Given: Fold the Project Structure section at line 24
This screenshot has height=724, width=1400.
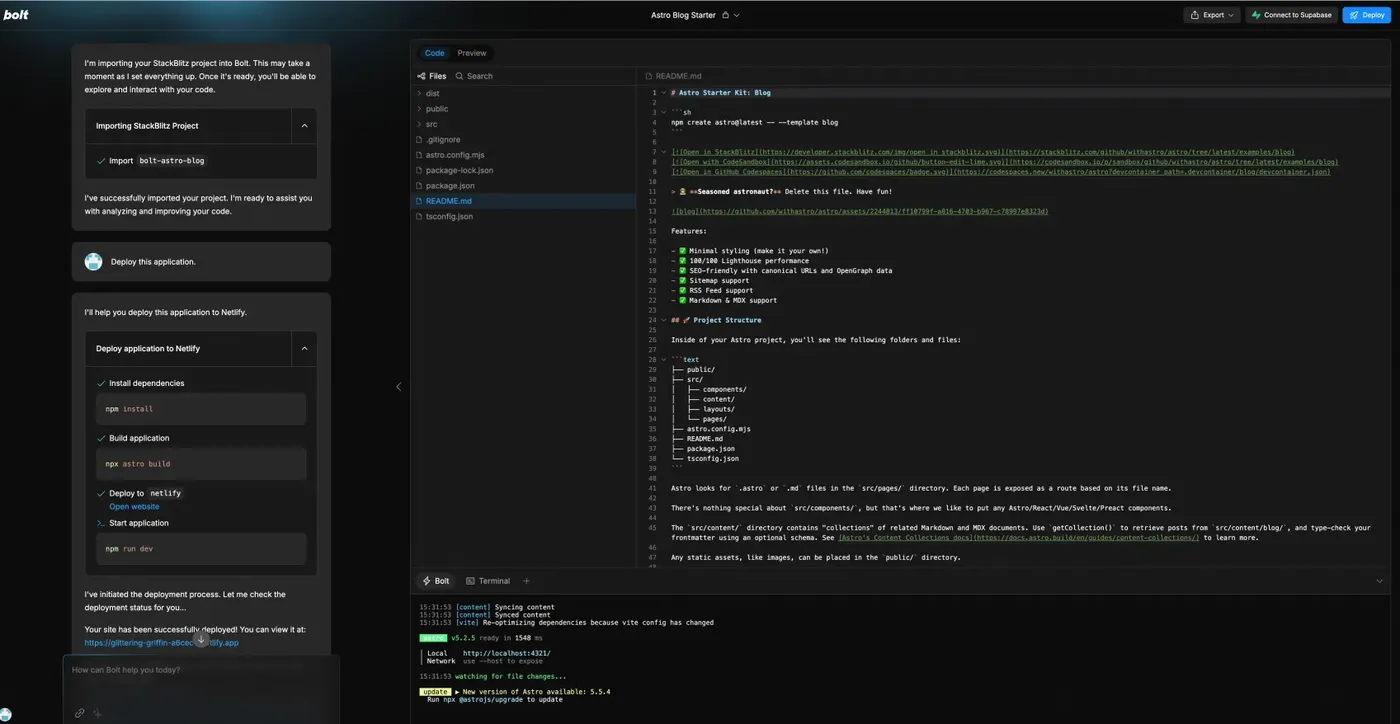Looking at the screenshot, I should coord(663,320).
